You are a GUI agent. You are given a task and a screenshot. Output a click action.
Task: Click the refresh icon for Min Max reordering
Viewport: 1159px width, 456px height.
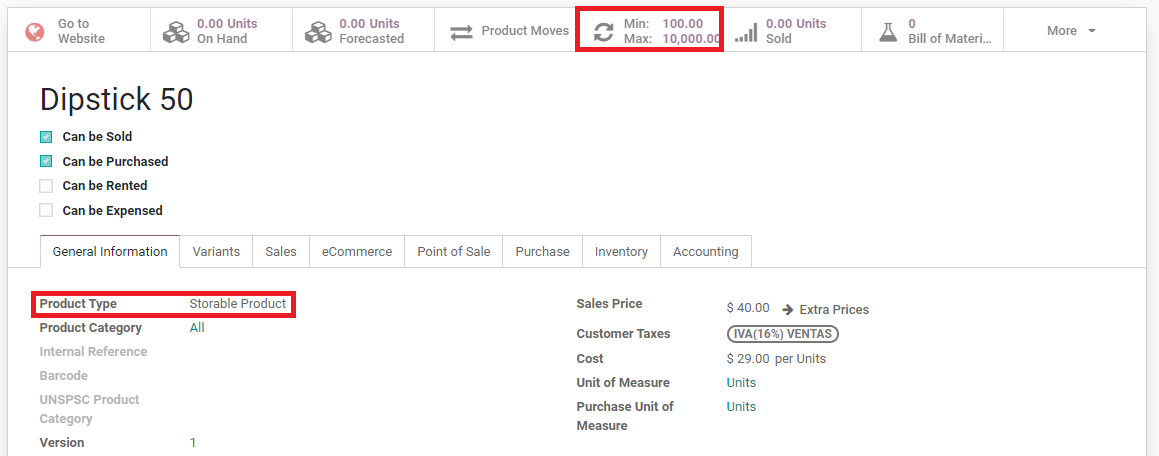click(603, 32)
